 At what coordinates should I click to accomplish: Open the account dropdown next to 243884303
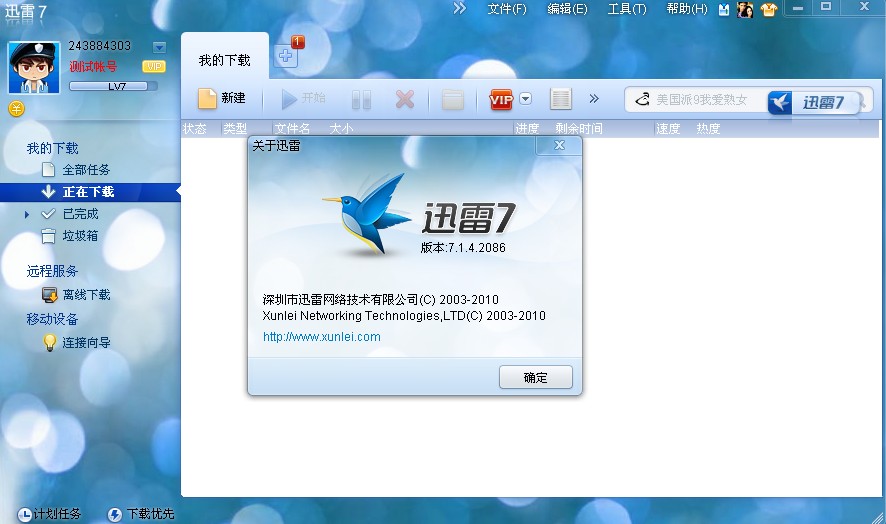click(159, 47)
